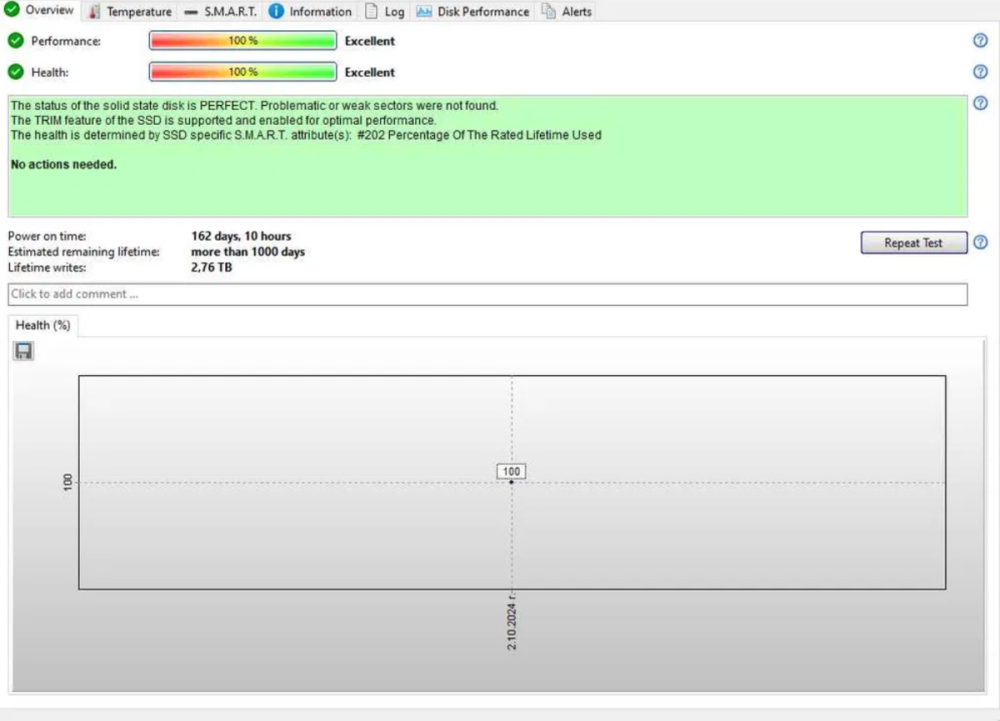Image resolution: width=1000 pixels, height=721 pixels.
Task: Click the 'Click to add comment' field
Action: click(487, 294)
